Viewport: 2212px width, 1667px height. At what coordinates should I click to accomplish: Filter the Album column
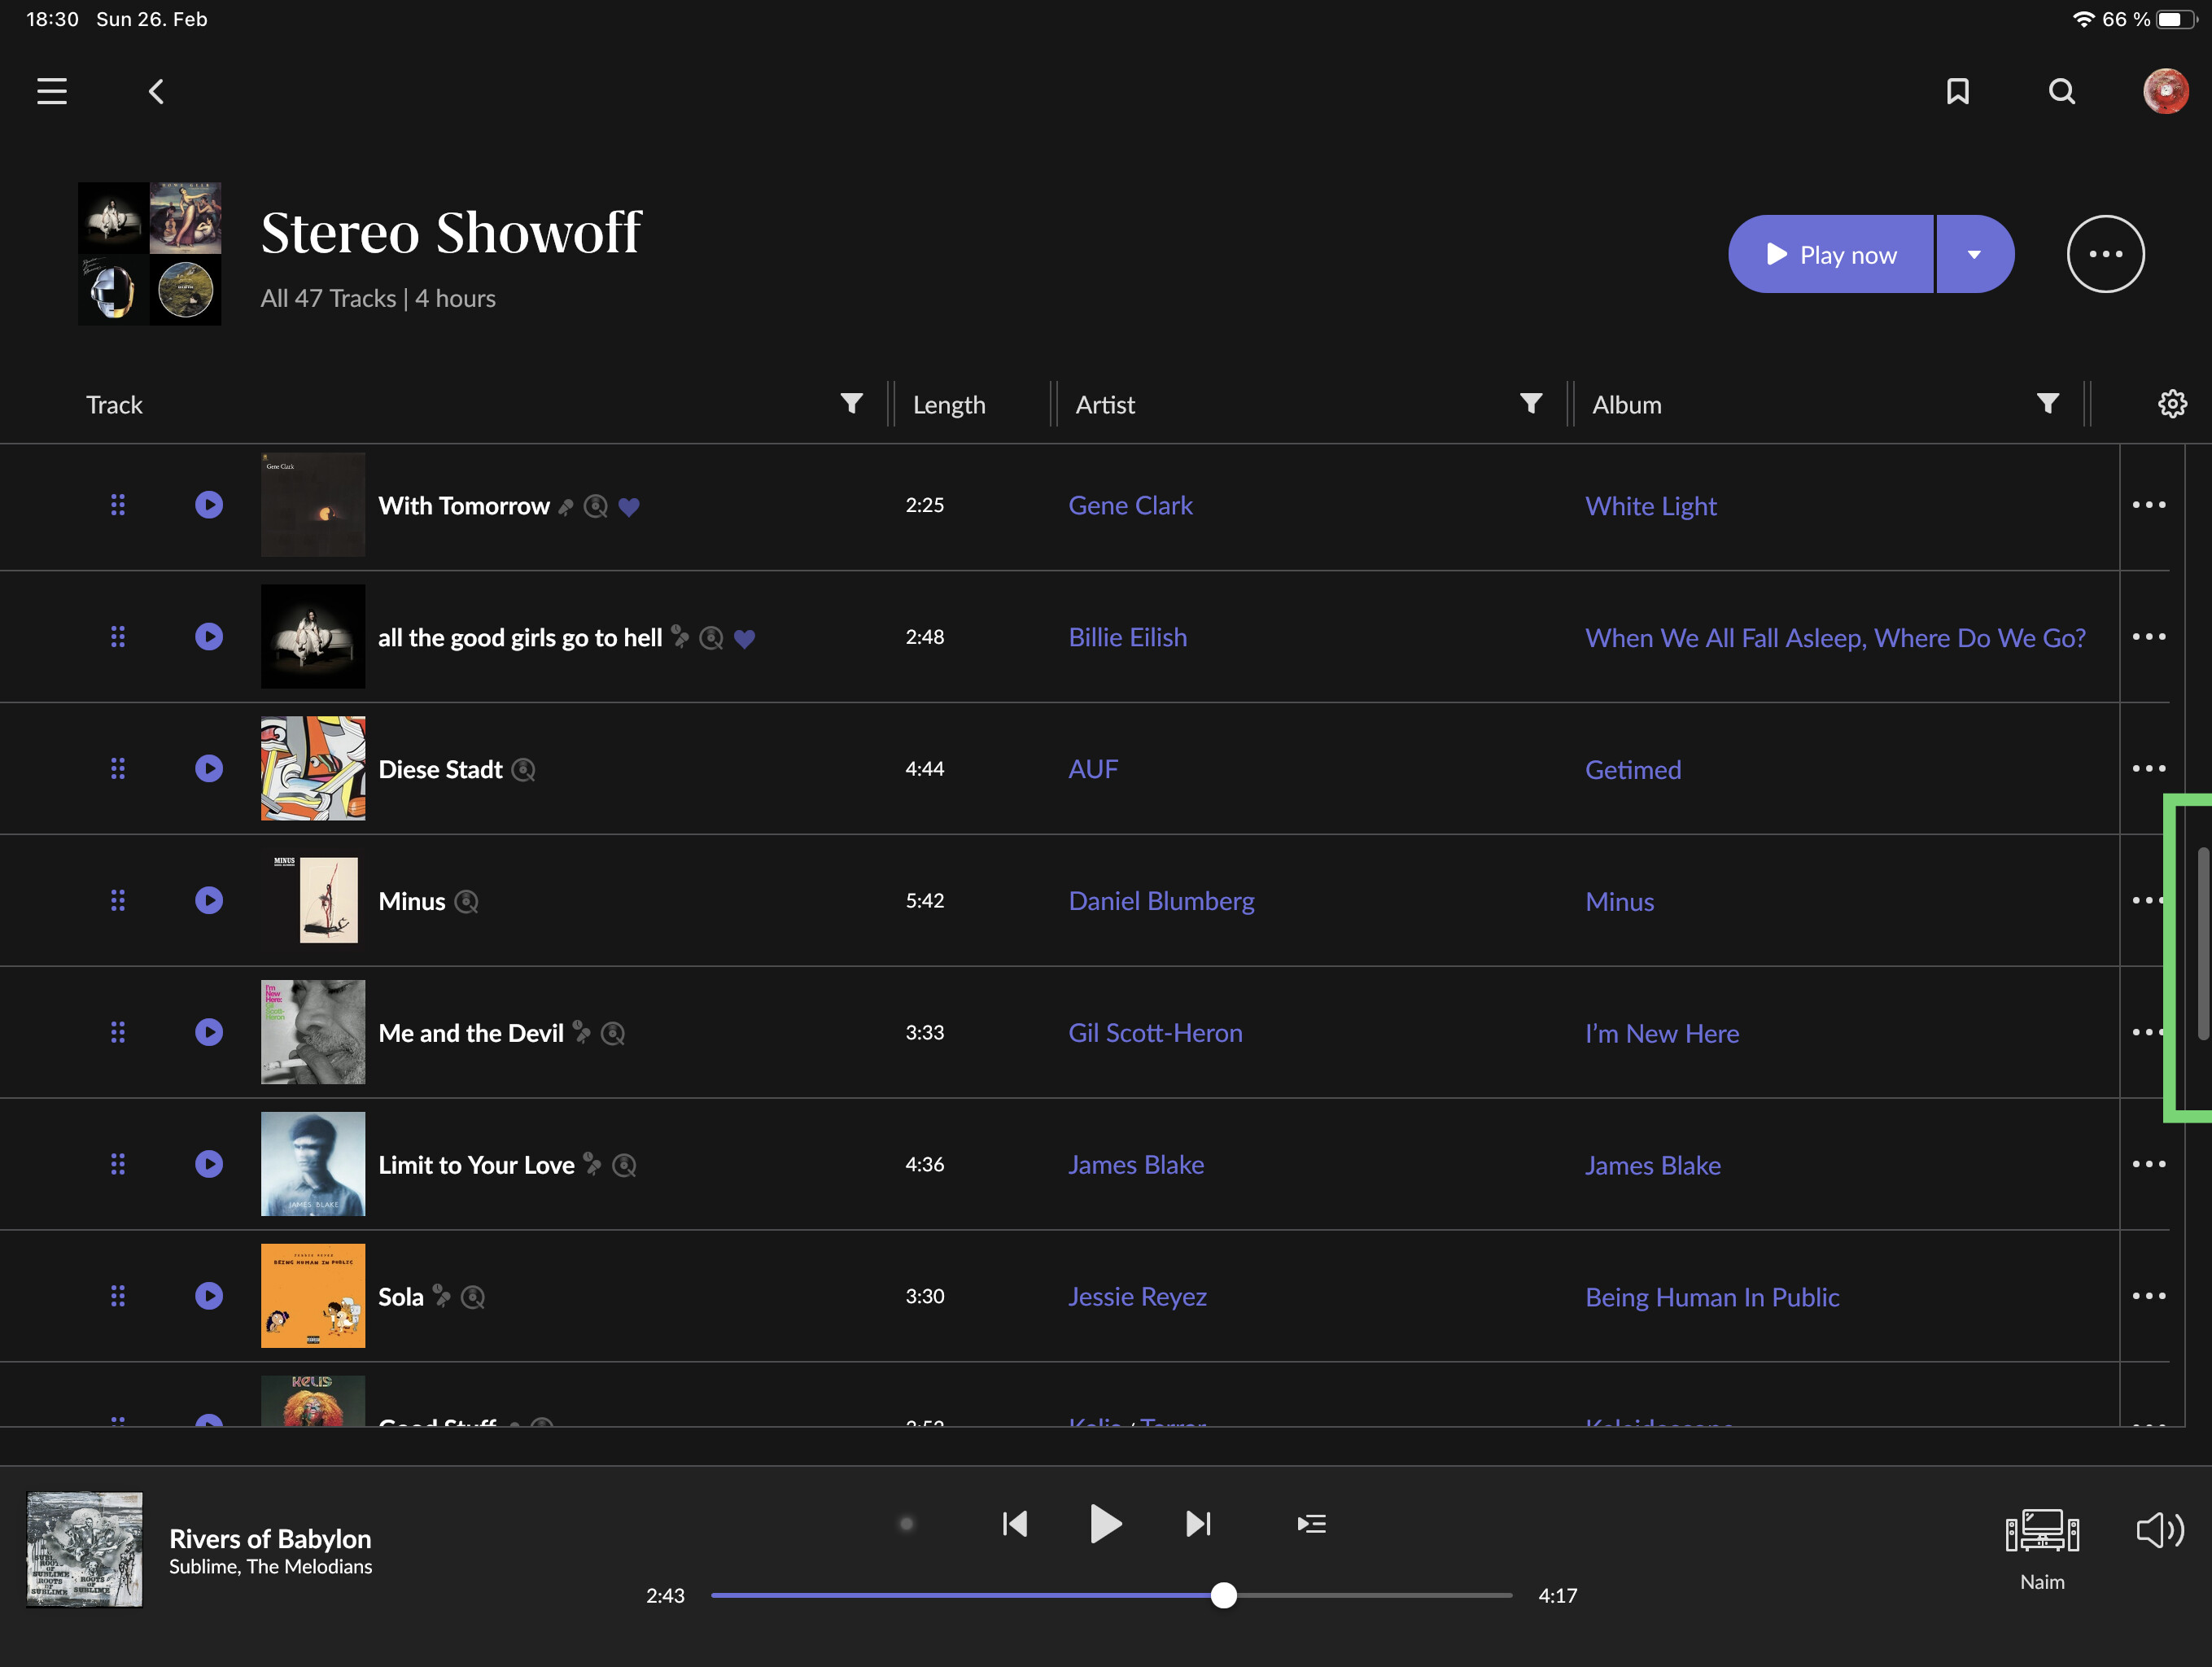pos(2047,404)
